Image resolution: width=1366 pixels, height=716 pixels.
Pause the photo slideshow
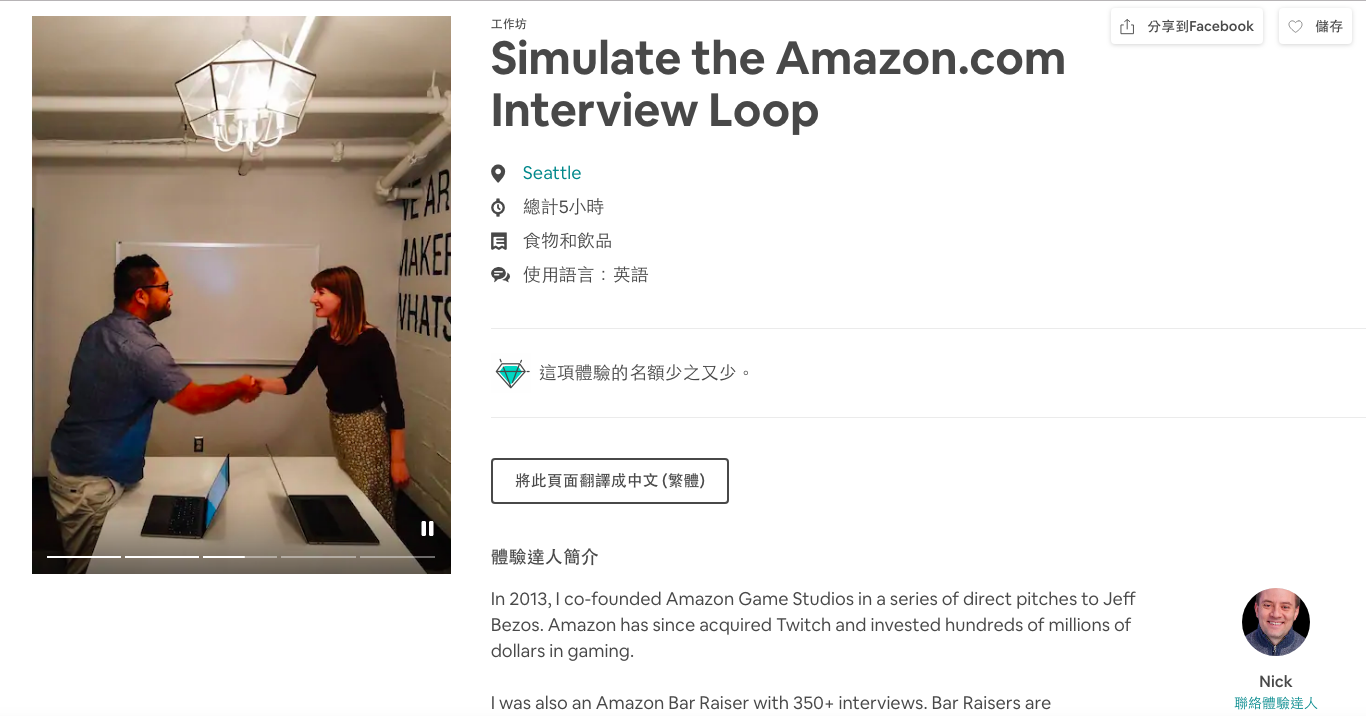tap(427, 529)
